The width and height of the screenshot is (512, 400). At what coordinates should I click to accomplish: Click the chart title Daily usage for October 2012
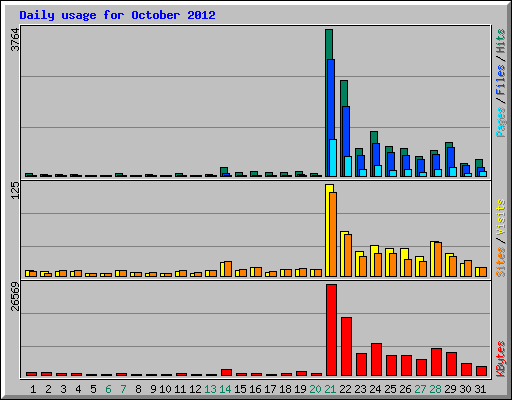pos(117,15)
